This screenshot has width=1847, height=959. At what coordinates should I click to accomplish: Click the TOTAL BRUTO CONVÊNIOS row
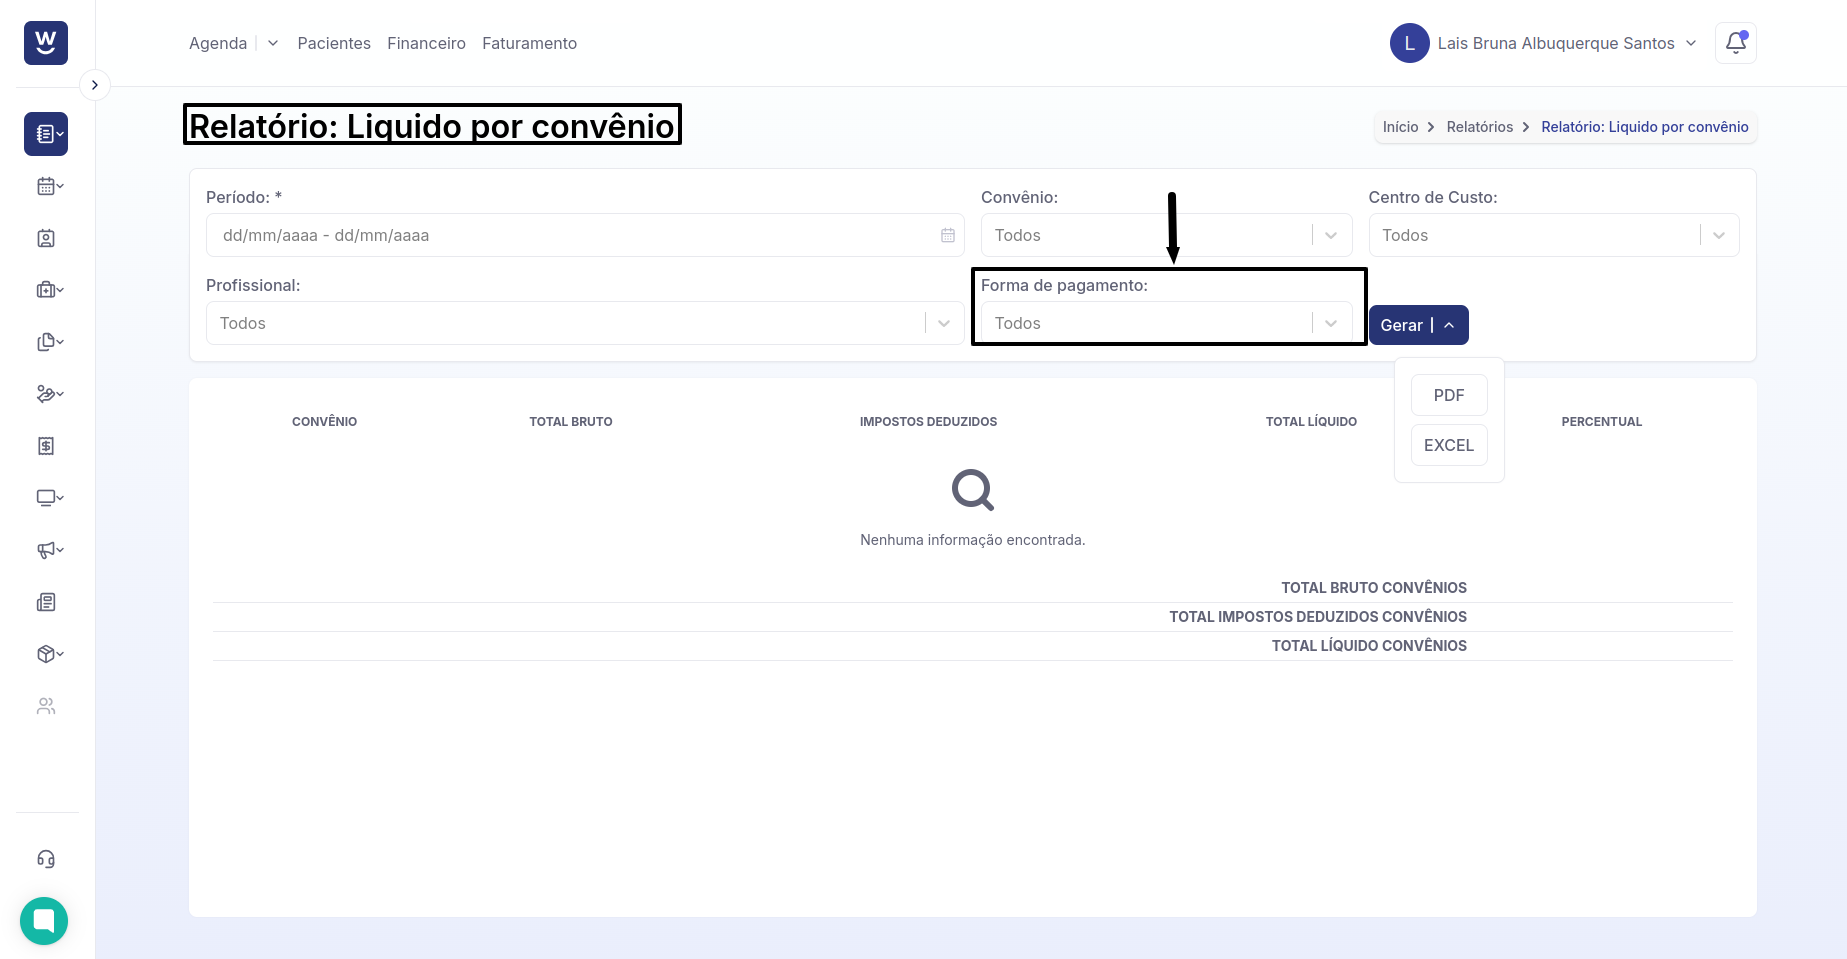973,588
